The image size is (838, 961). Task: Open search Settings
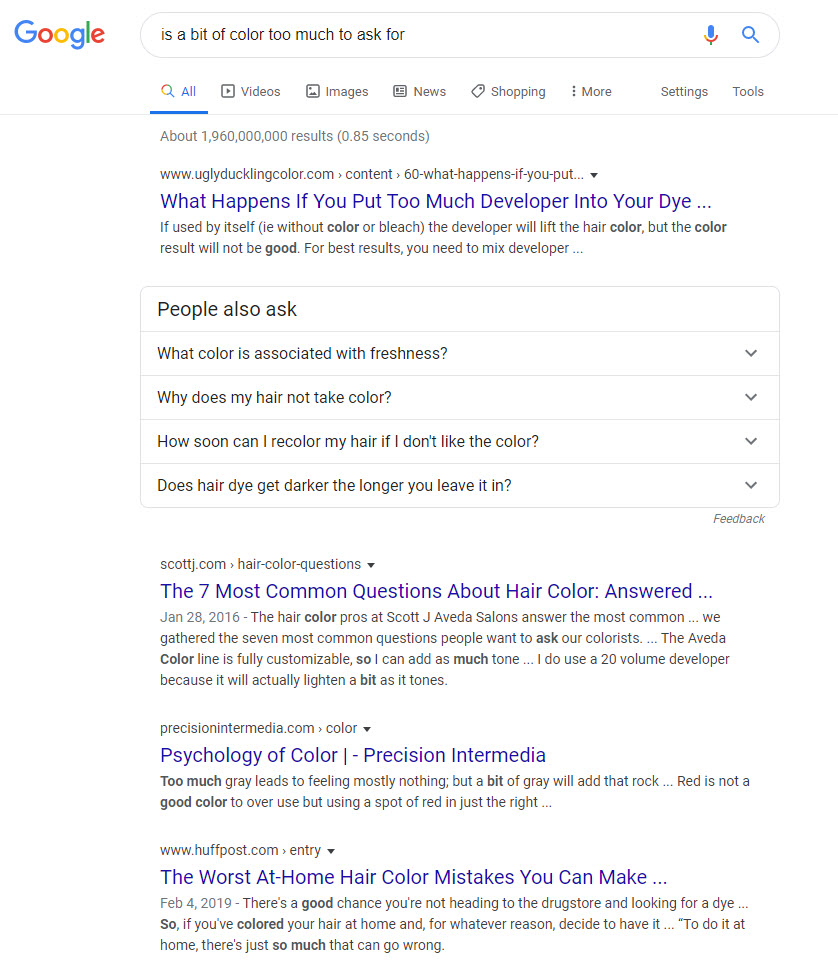(684, 91)
